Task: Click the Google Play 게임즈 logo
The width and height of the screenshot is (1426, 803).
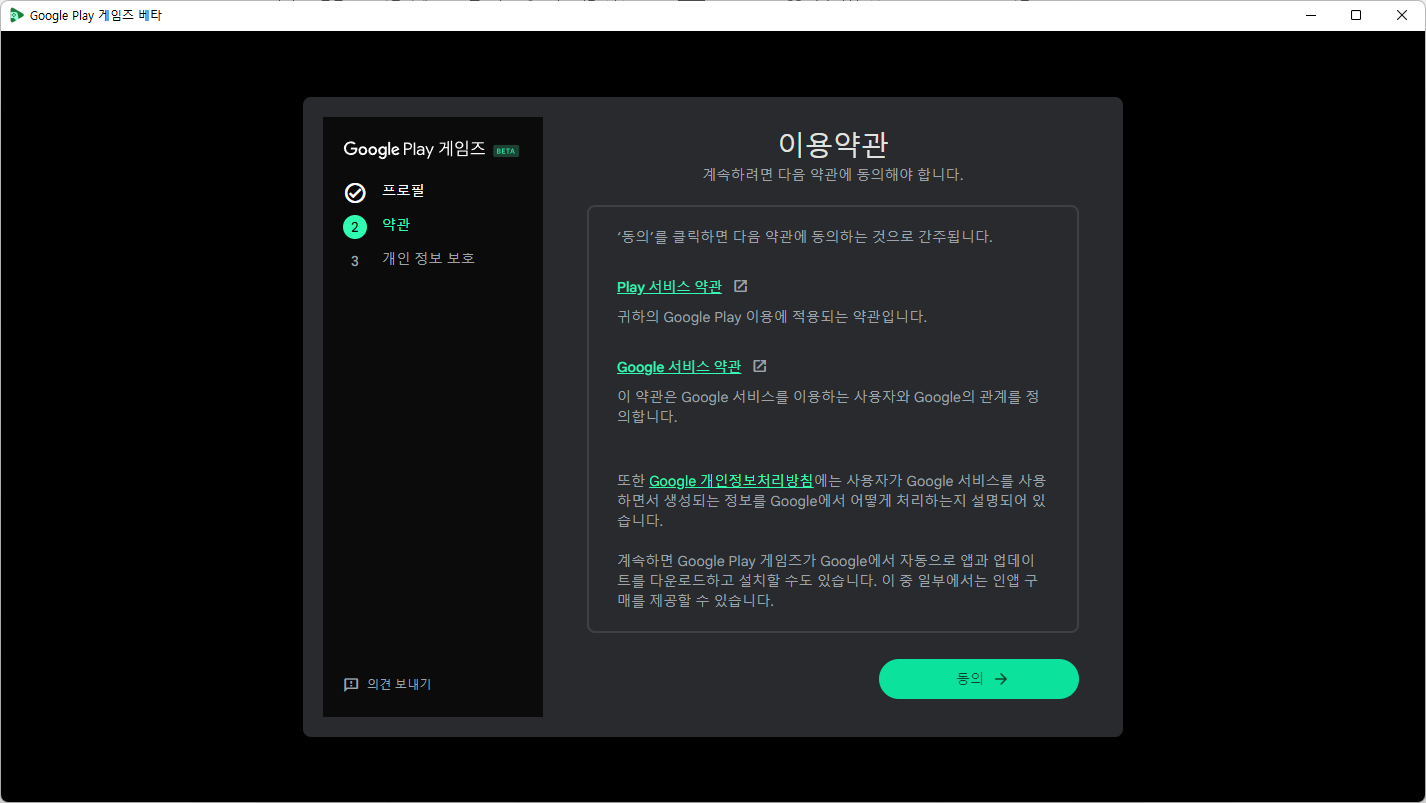Action: tap(414, 149)
